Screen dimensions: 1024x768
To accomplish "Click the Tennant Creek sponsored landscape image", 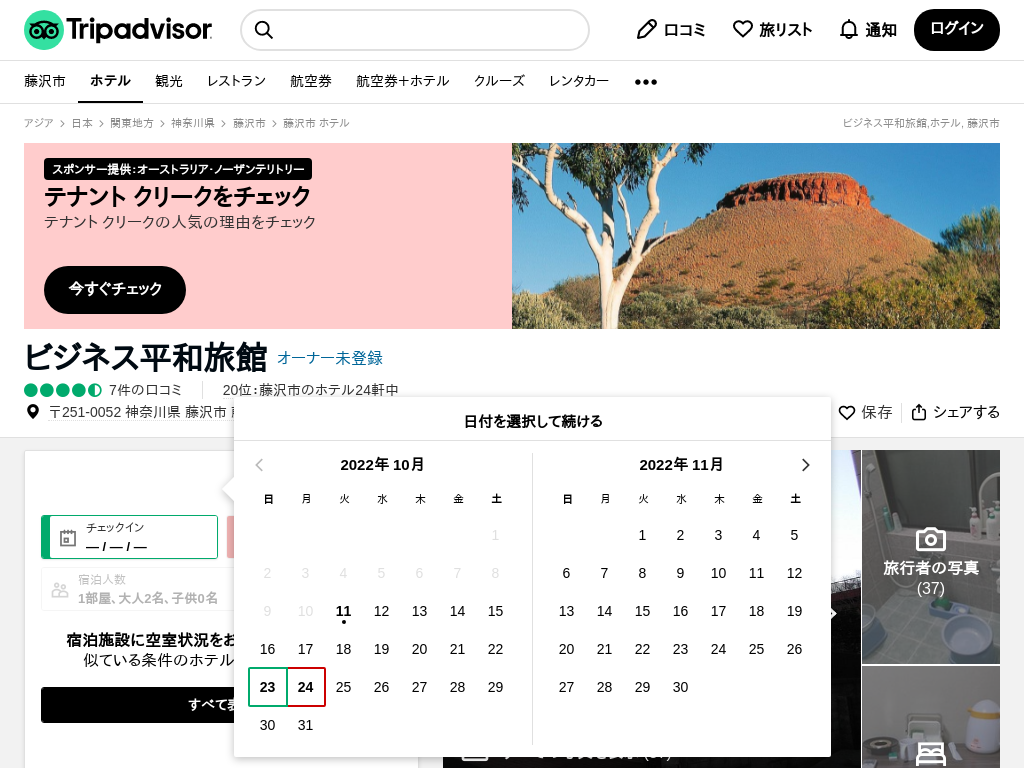I will pyautogui.click(x=756, y=236).
